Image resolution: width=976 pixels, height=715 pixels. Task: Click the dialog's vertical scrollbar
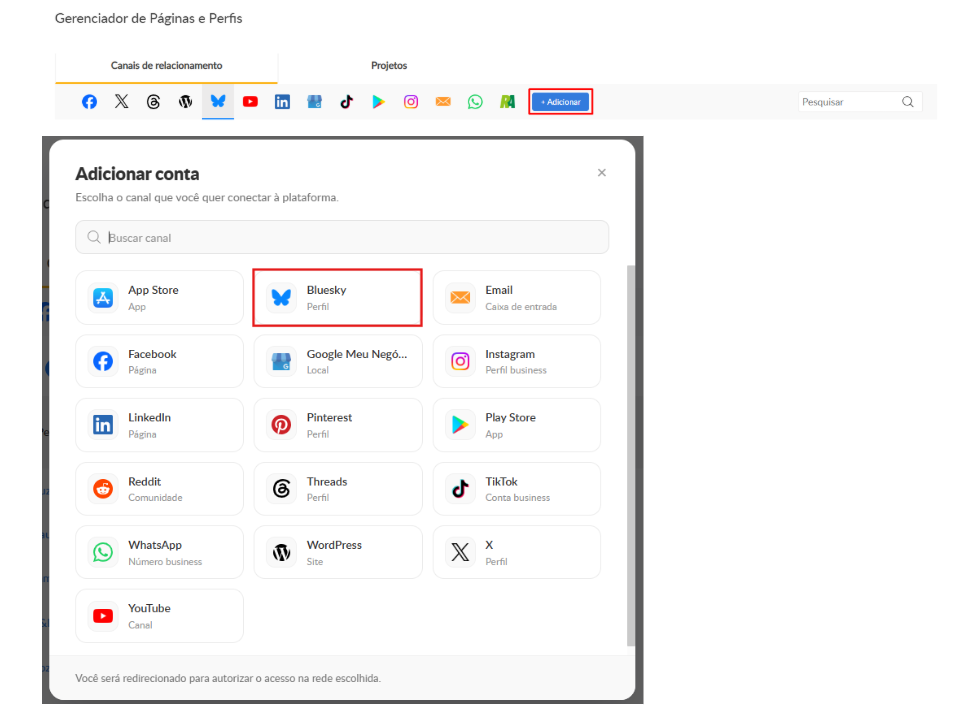click(631, 456)
